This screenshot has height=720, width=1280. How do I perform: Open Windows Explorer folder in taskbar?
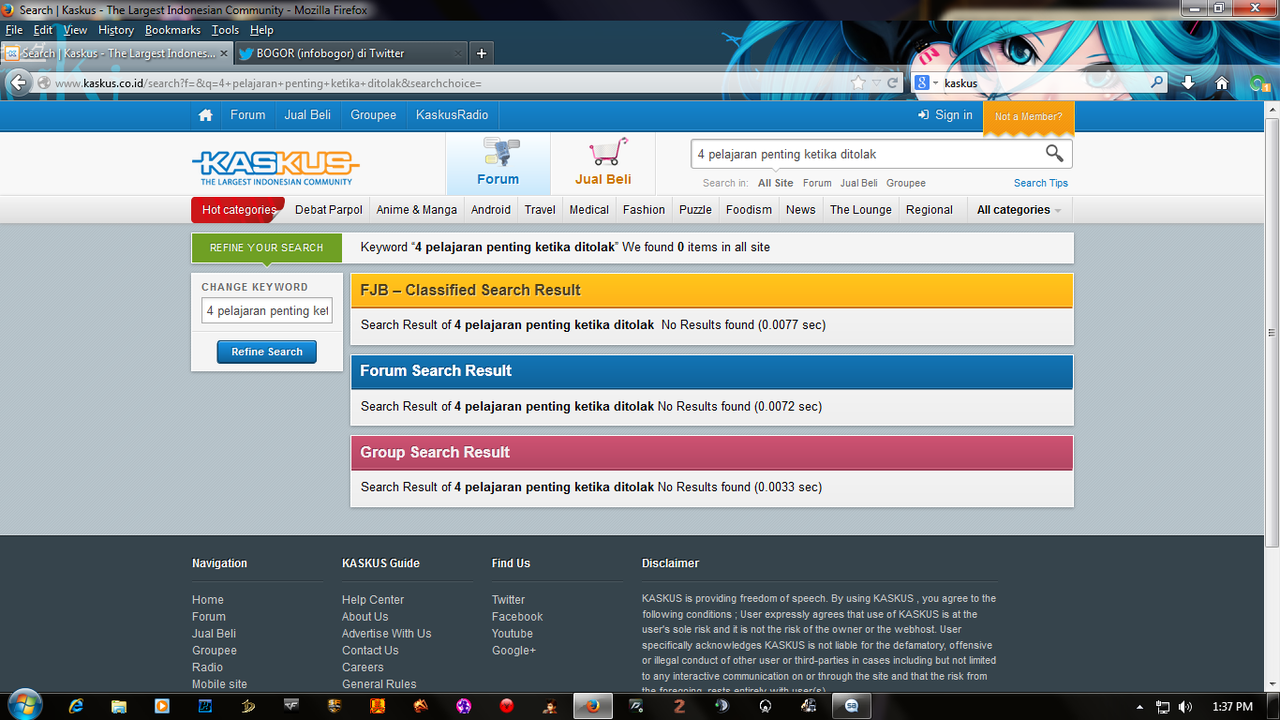pyautogui.click(x=119, y=706)
